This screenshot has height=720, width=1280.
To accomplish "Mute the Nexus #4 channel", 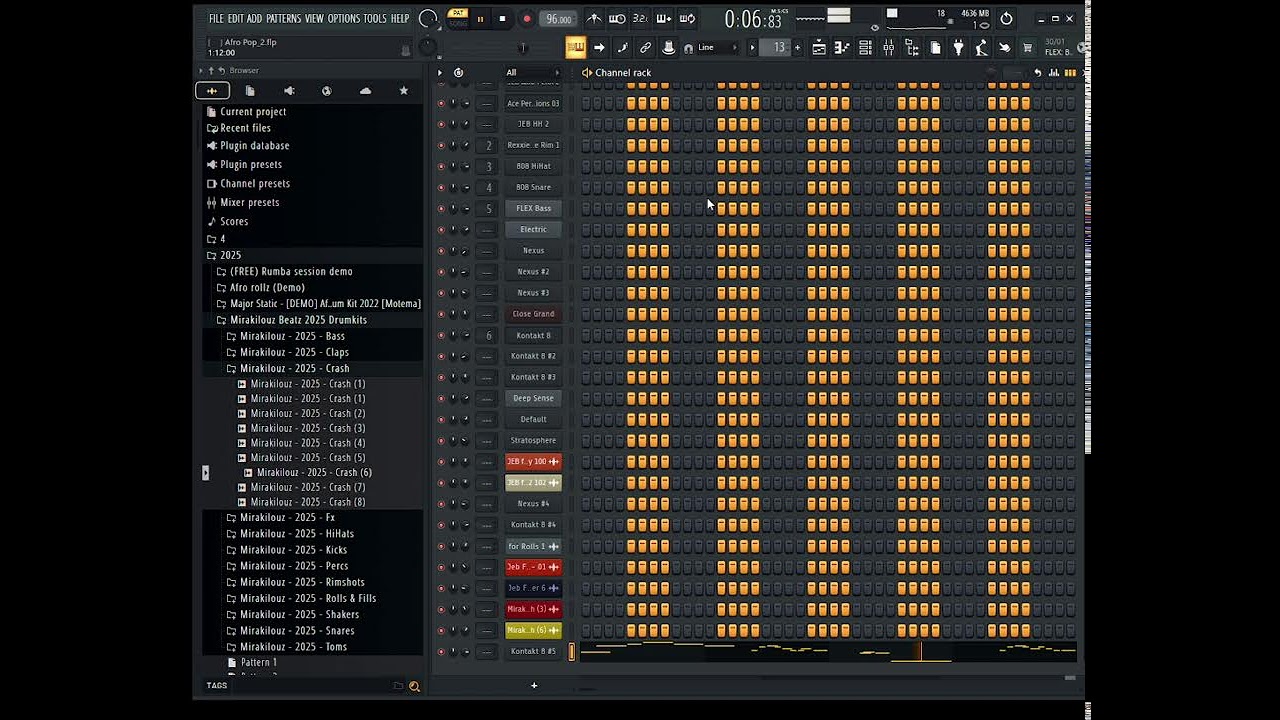I will (441, 504).
